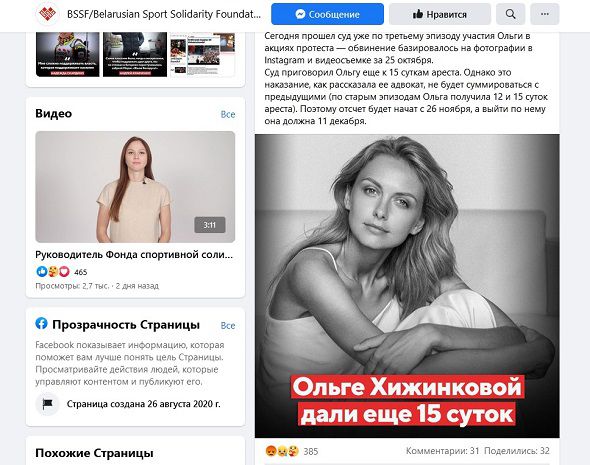This screenshot has width=590, height=465.
Task: Open the page search magnifier icon
Action: tap(510, 14)
